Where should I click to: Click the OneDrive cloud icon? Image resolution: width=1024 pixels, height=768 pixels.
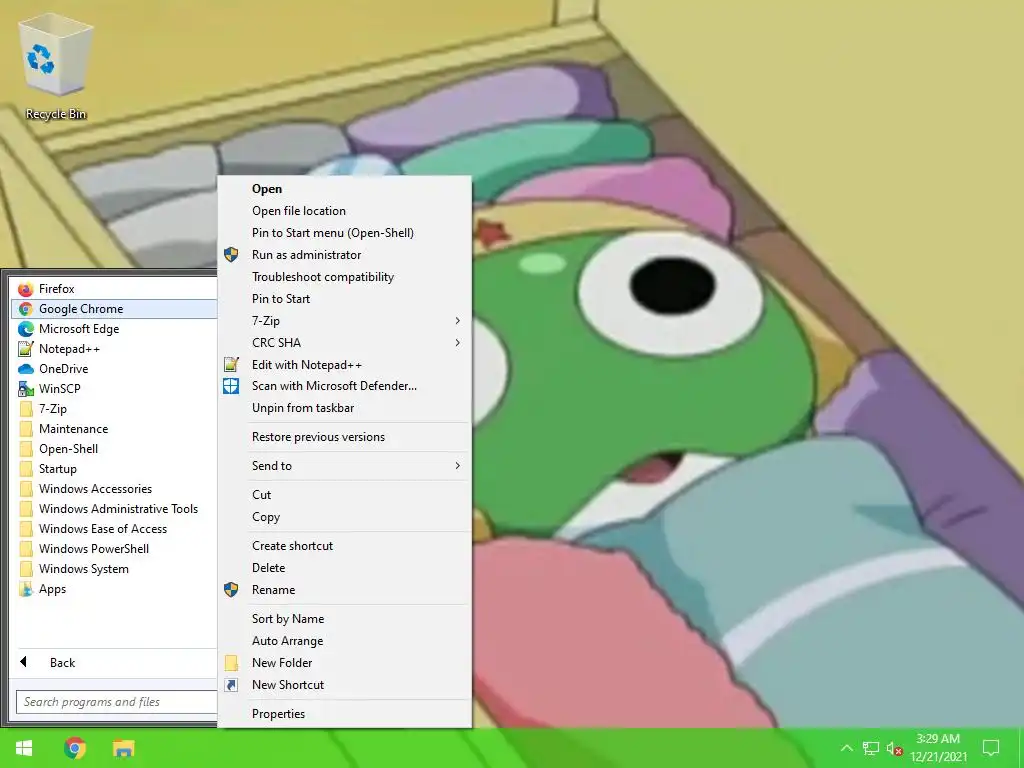pos(25,369)
